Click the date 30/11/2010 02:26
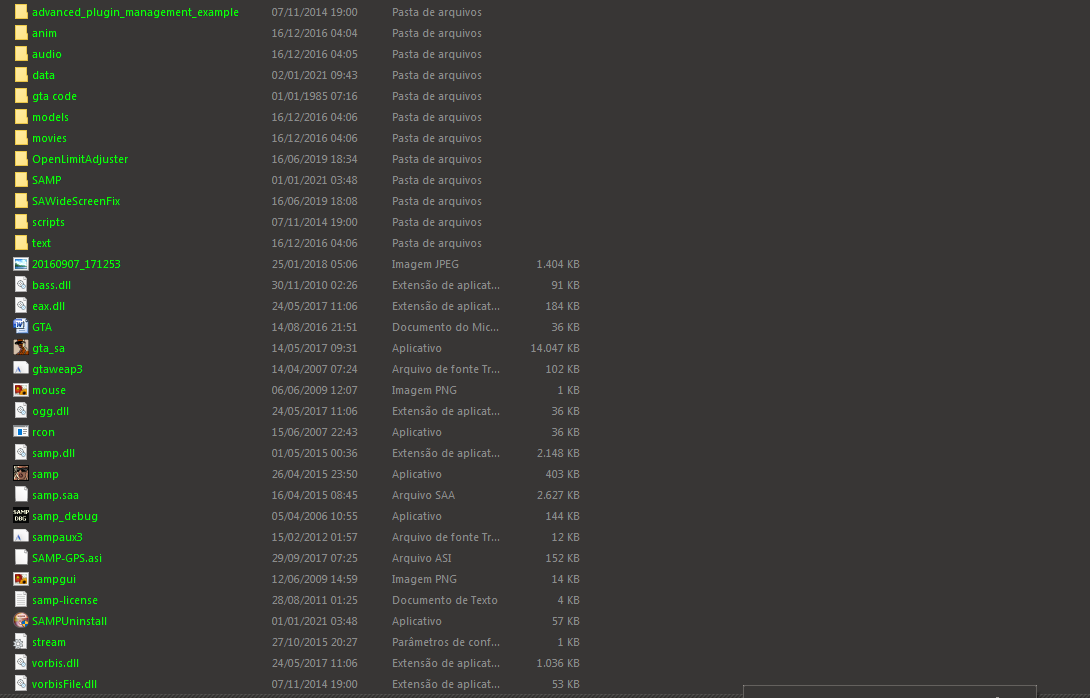Image resolution: width=1090 pixels, height=698 pixels. (314, 284)
